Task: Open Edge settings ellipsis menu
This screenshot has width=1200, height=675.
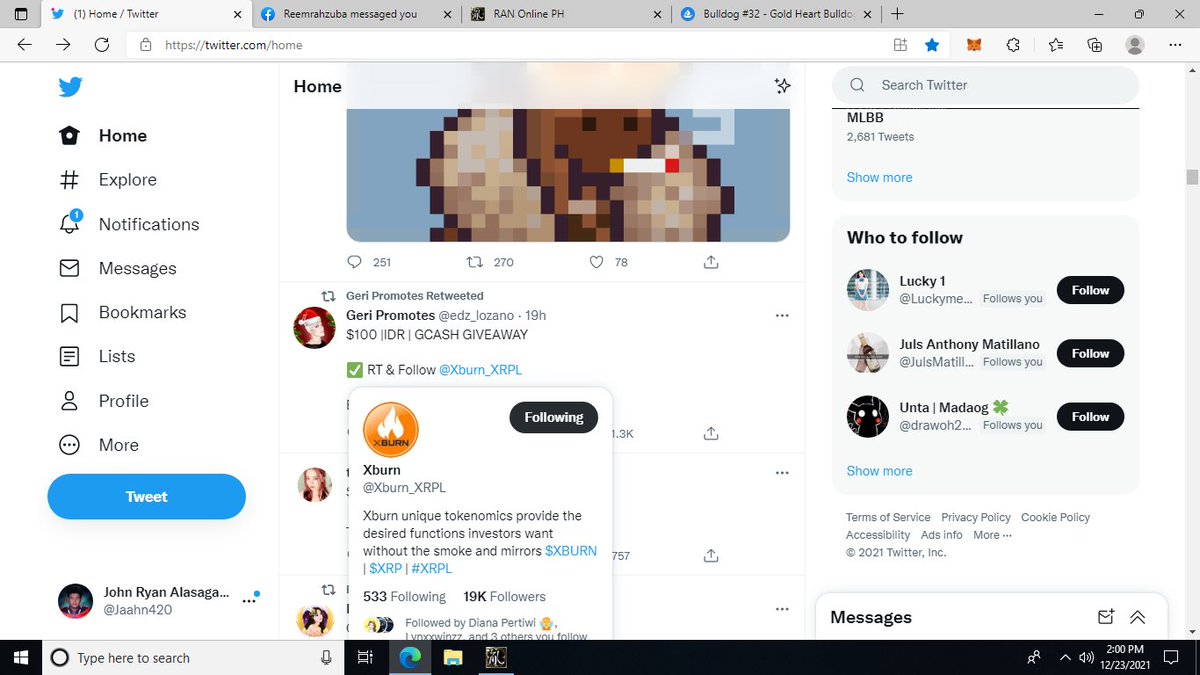Action: pos(1175,45)
